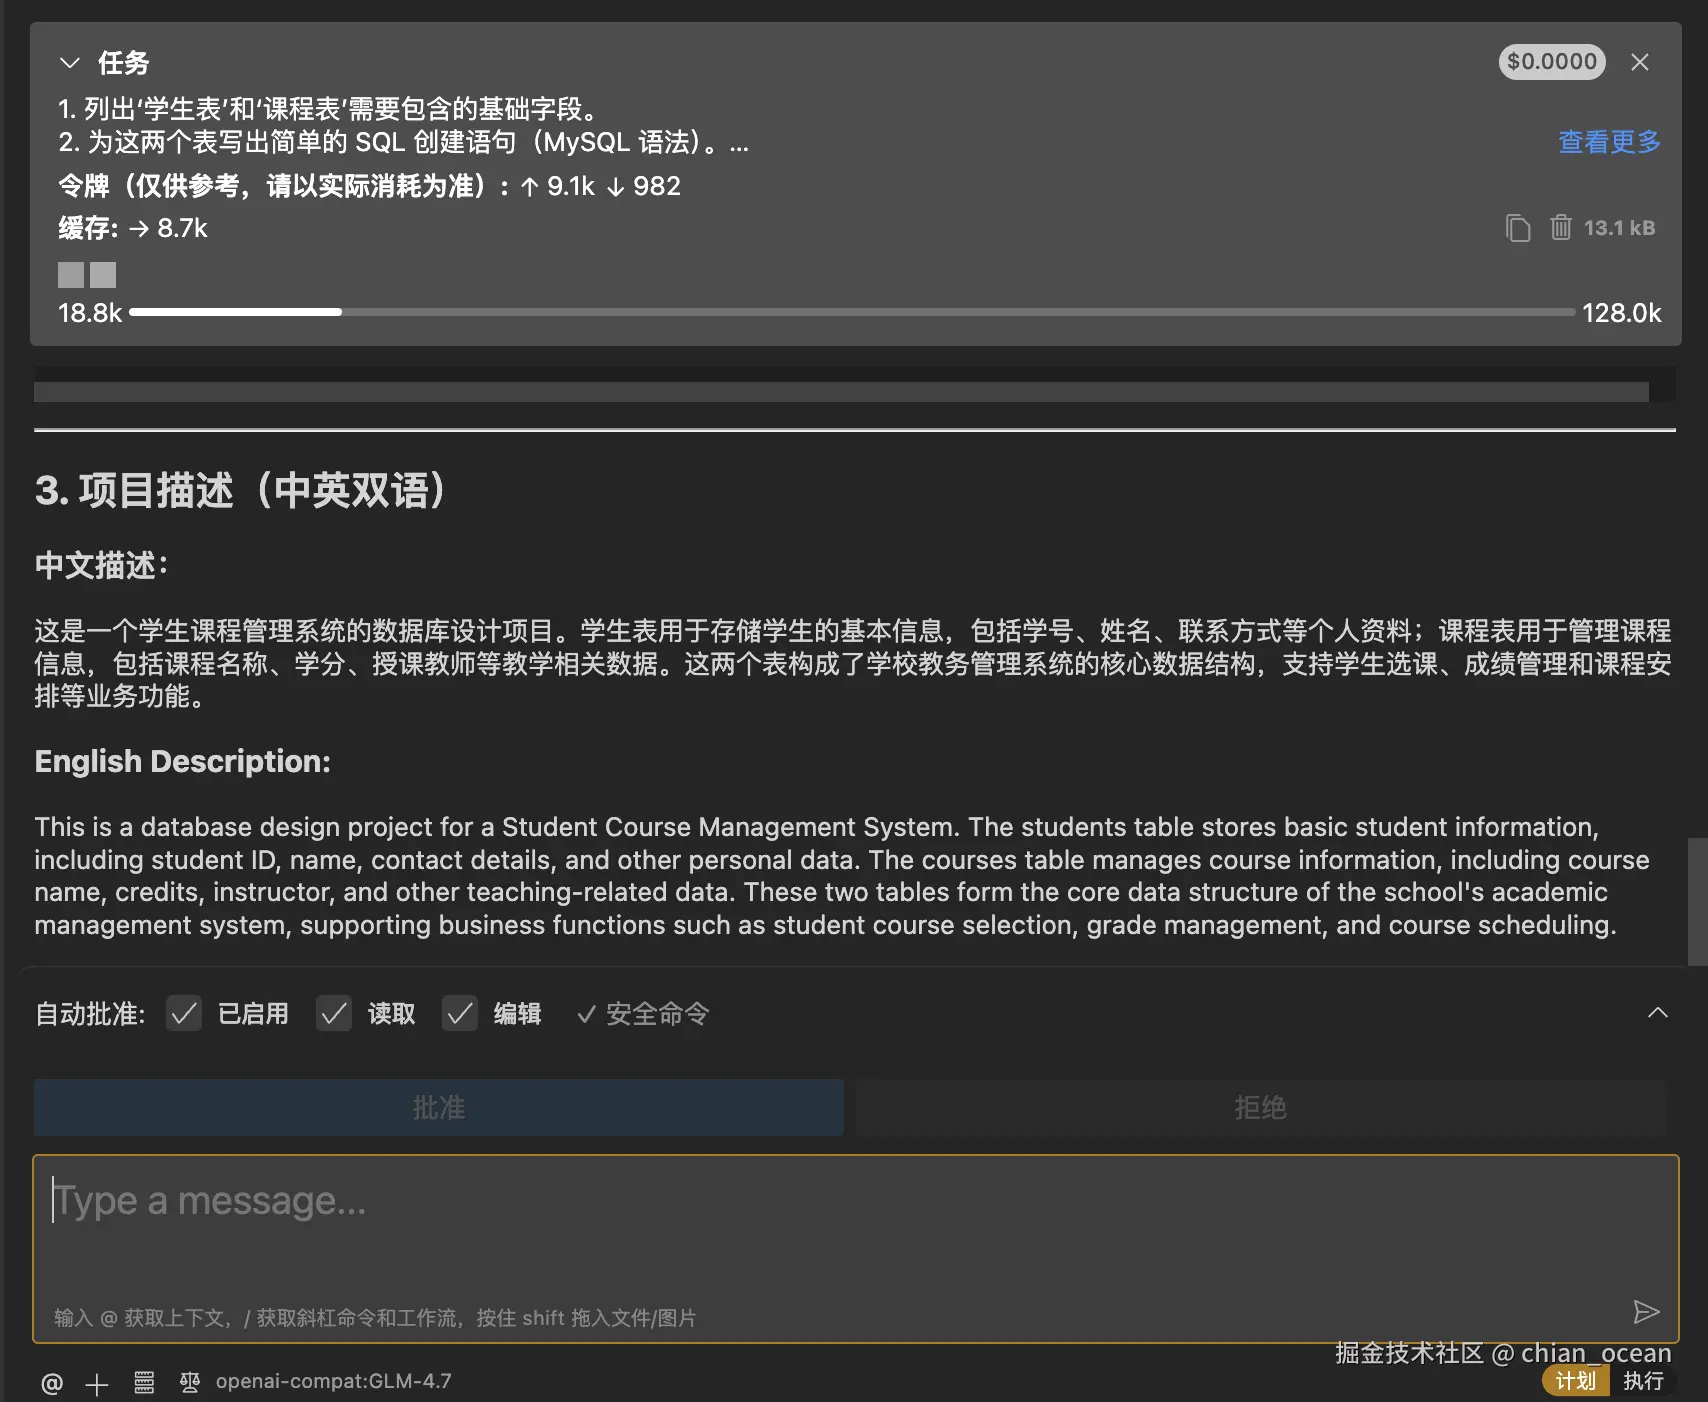
Task: Collapse the 任务 task header chevron
Action: coord(69,63)
